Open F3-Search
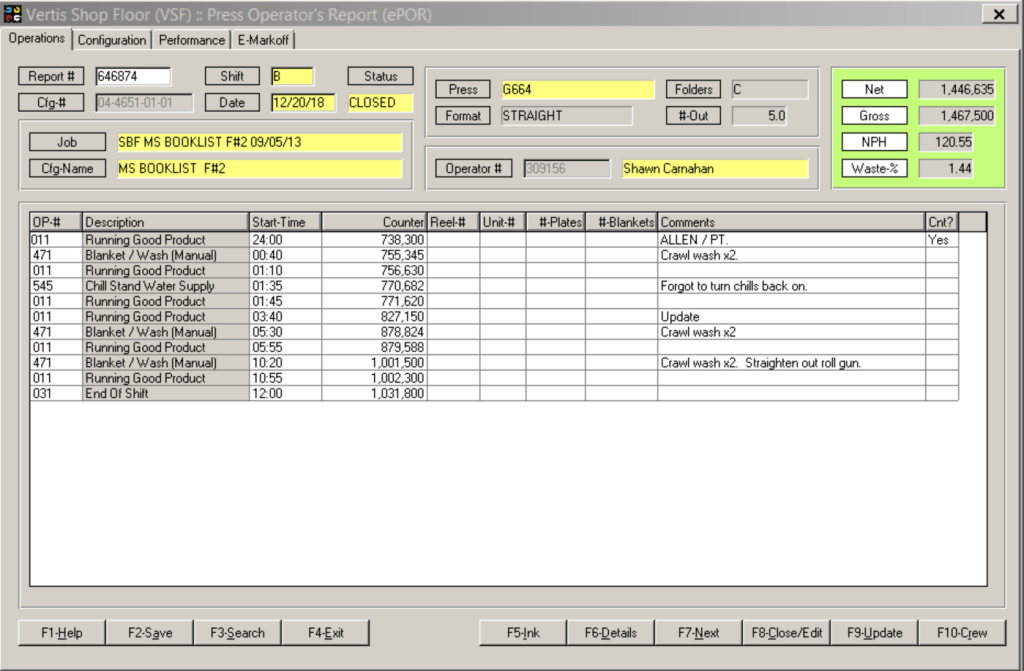The height and width of the screenshot is (671, 1024). [x=237, y=633]
